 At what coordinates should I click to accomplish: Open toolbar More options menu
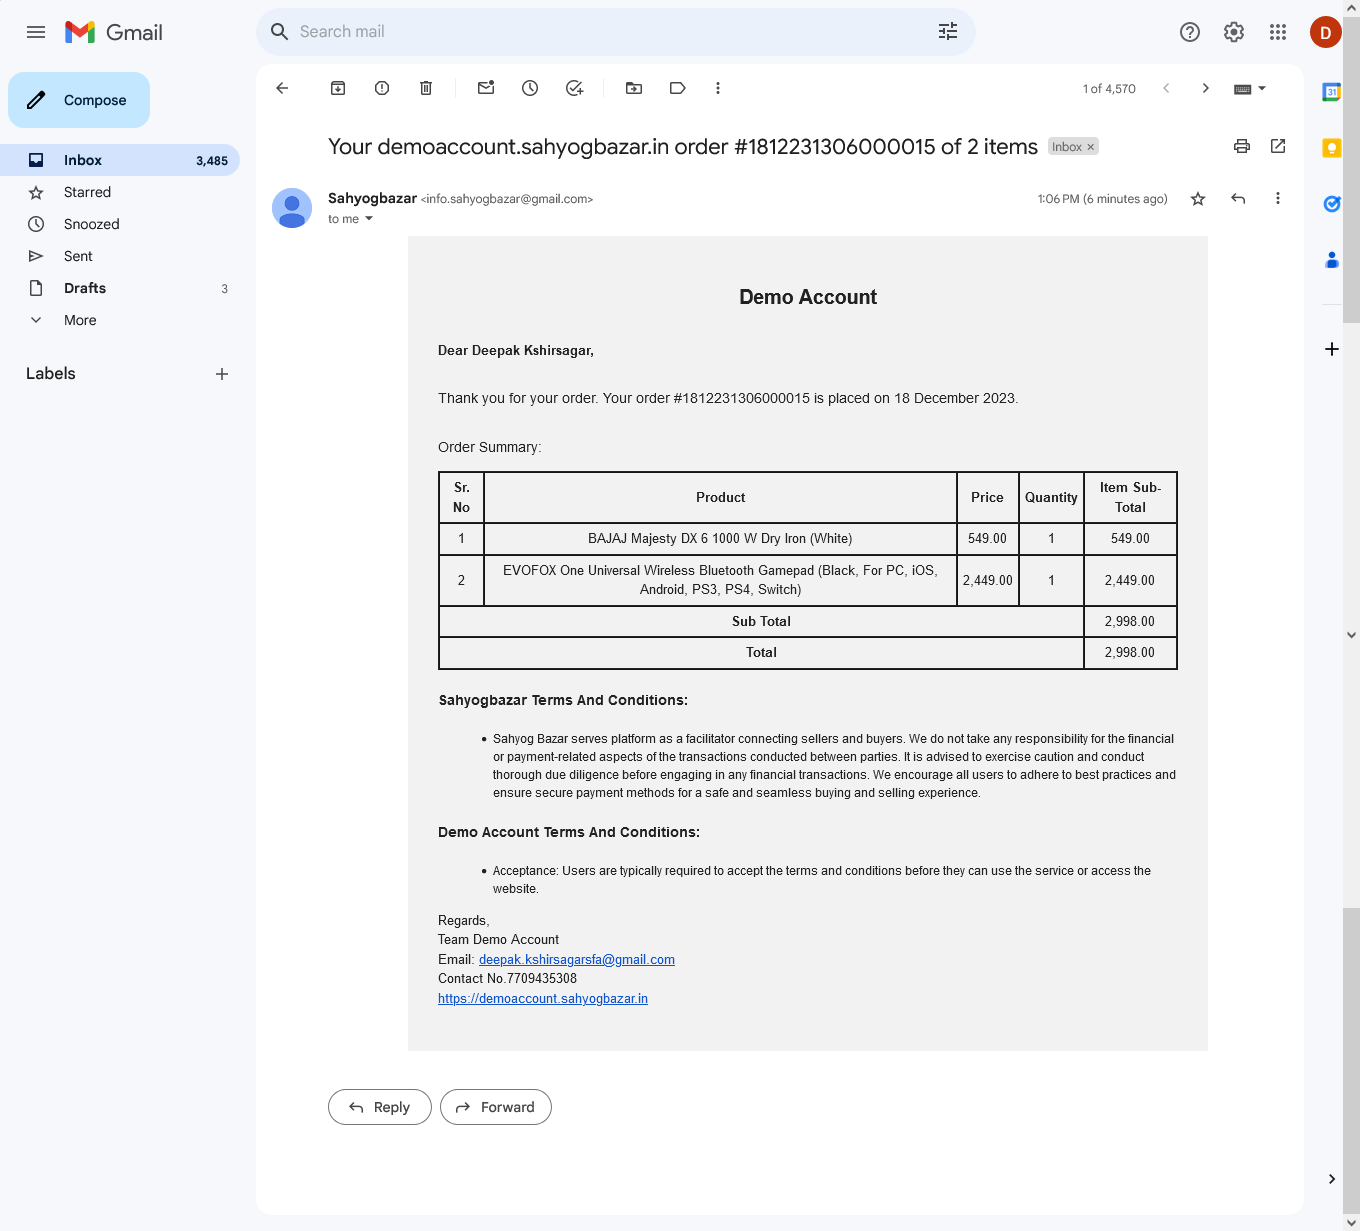718,88
